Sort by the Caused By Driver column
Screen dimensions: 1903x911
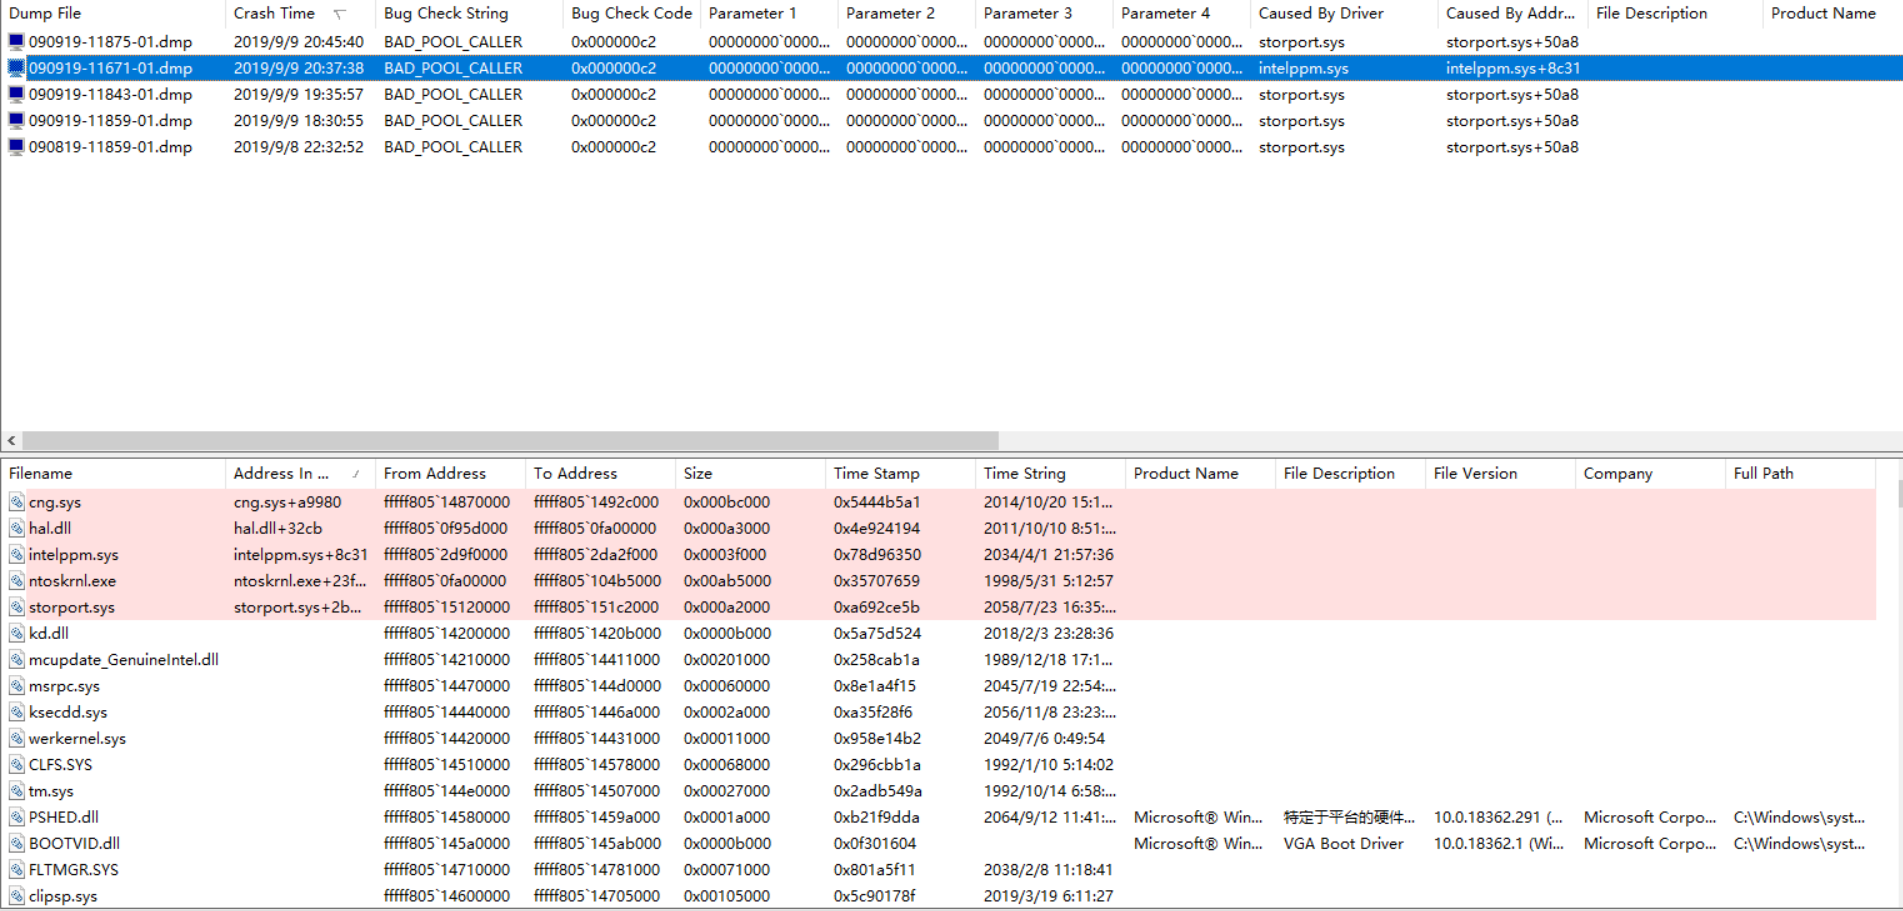click(x=1320, y=13)
